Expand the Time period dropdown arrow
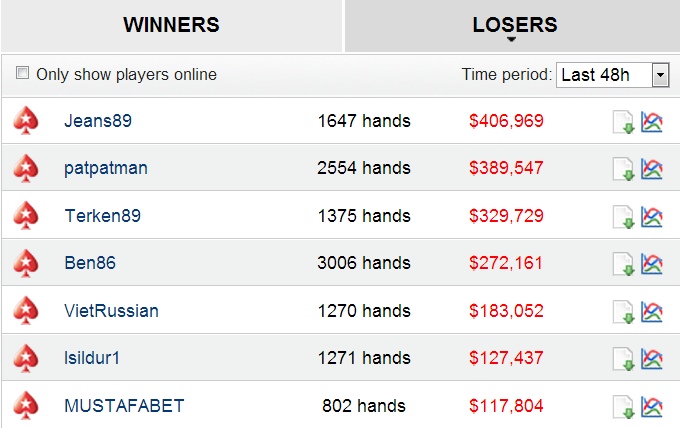The image size is (680, 428). (x=660, y=75)
